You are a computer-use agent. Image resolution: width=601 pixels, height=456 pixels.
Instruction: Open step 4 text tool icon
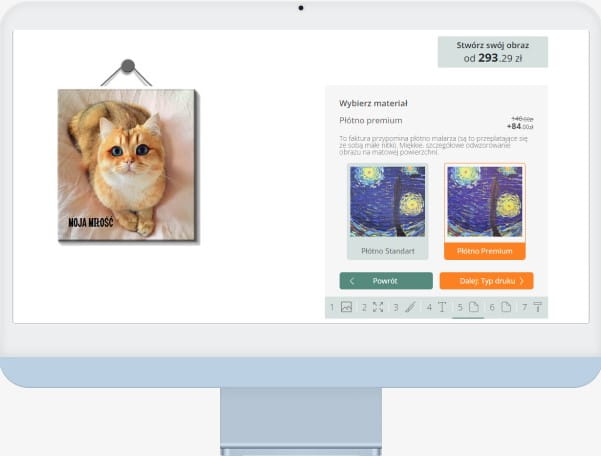pos(442,307)
